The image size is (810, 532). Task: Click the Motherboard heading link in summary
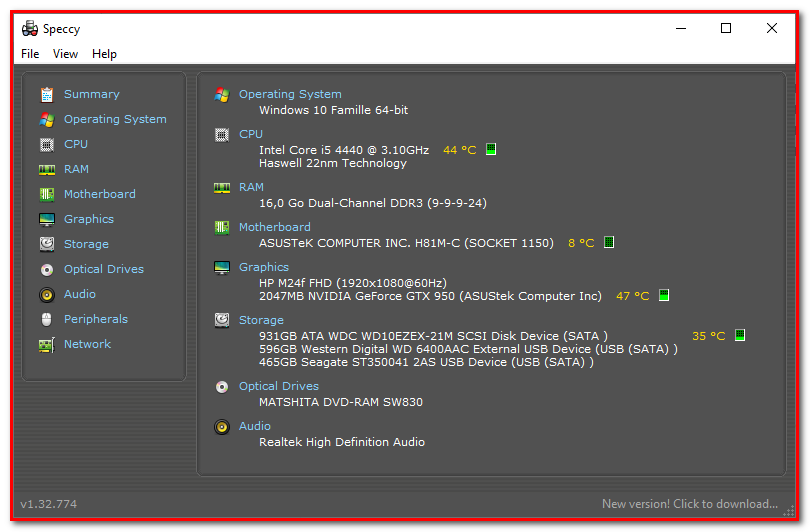pos(274,227)
